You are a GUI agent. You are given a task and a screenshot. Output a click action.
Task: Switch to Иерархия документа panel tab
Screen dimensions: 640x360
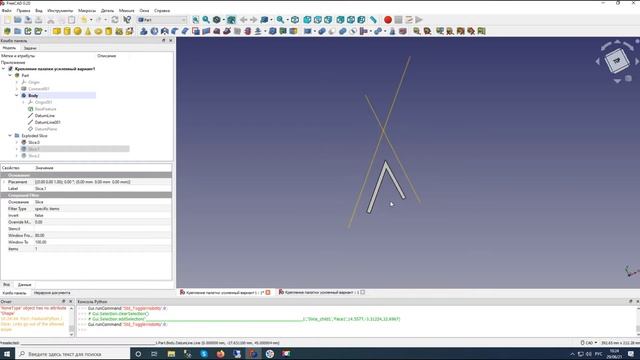pyautogui.click(x=52, y=293)
